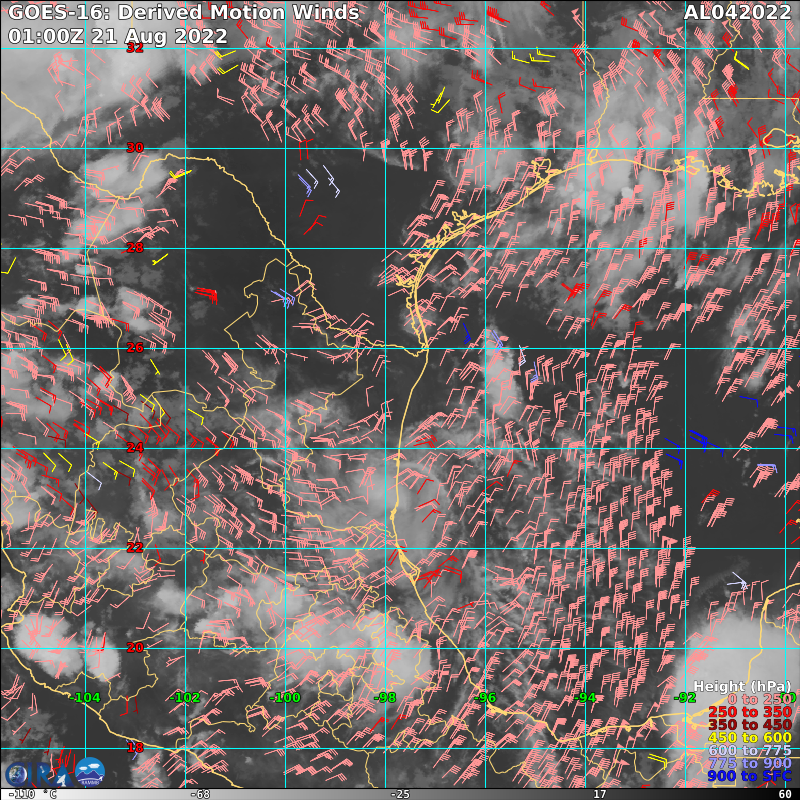The width and height of the screenshot is (800, 800).
Task: Click the yellow '450 to 600' legend entry
Action: click(x=750, y=738)
